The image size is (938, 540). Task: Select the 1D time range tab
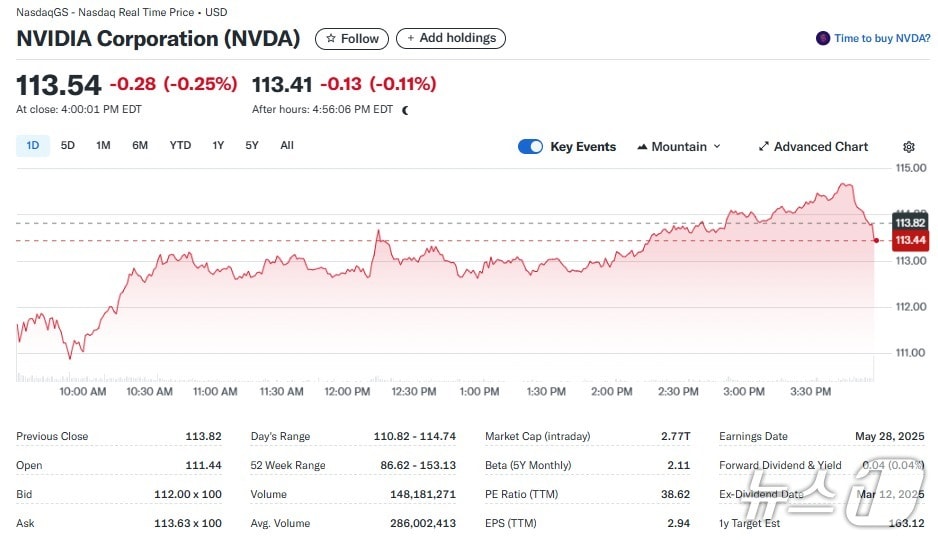[33, 146]
